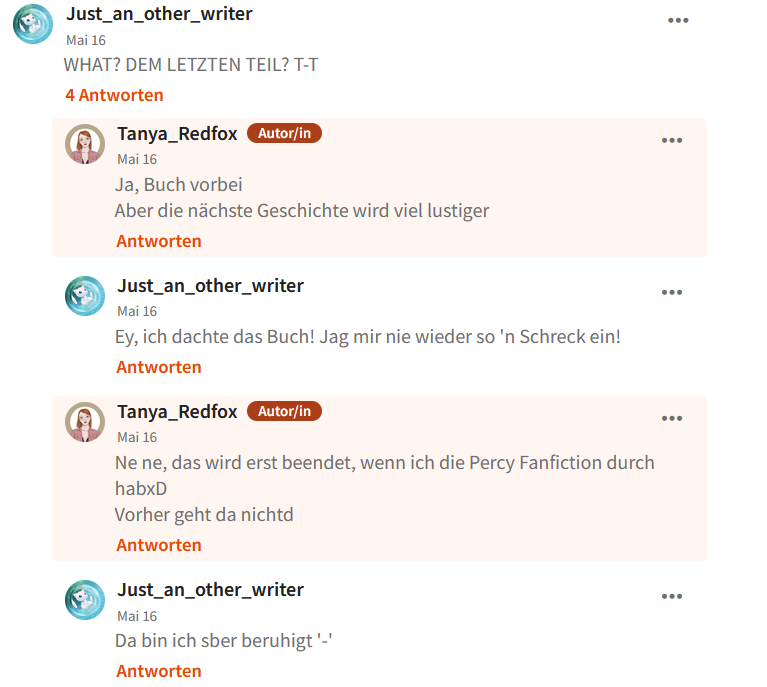Open three-dot menu on 'Ey, ich dachte' reply
The image size is (767, 687).
672,293
